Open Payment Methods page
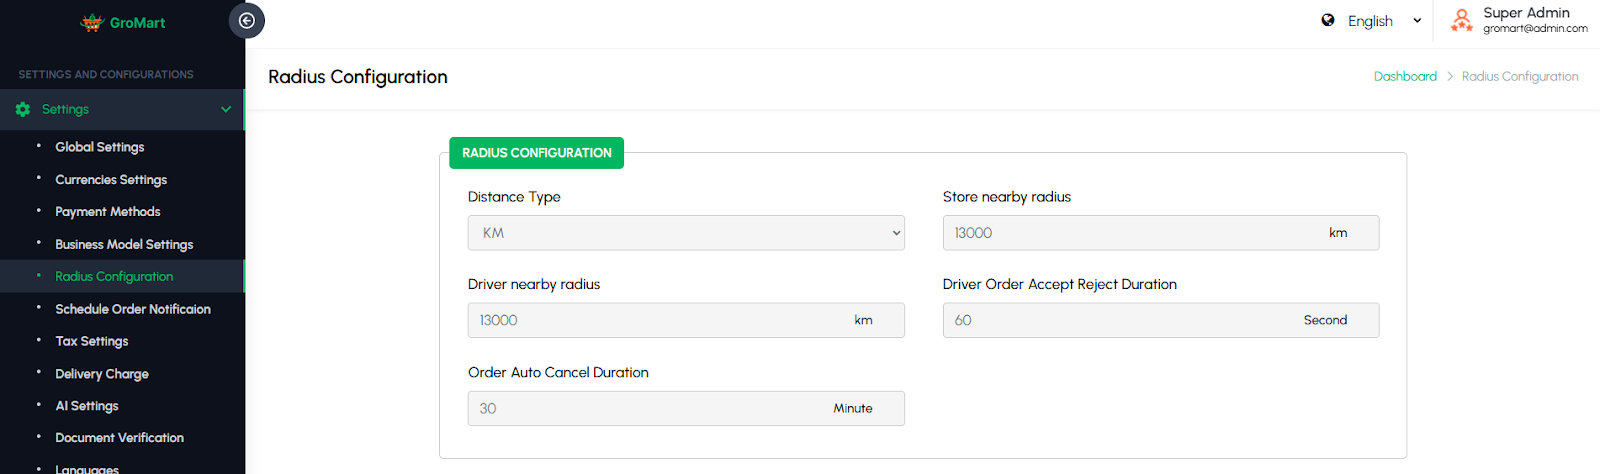 tap(108, 212)
